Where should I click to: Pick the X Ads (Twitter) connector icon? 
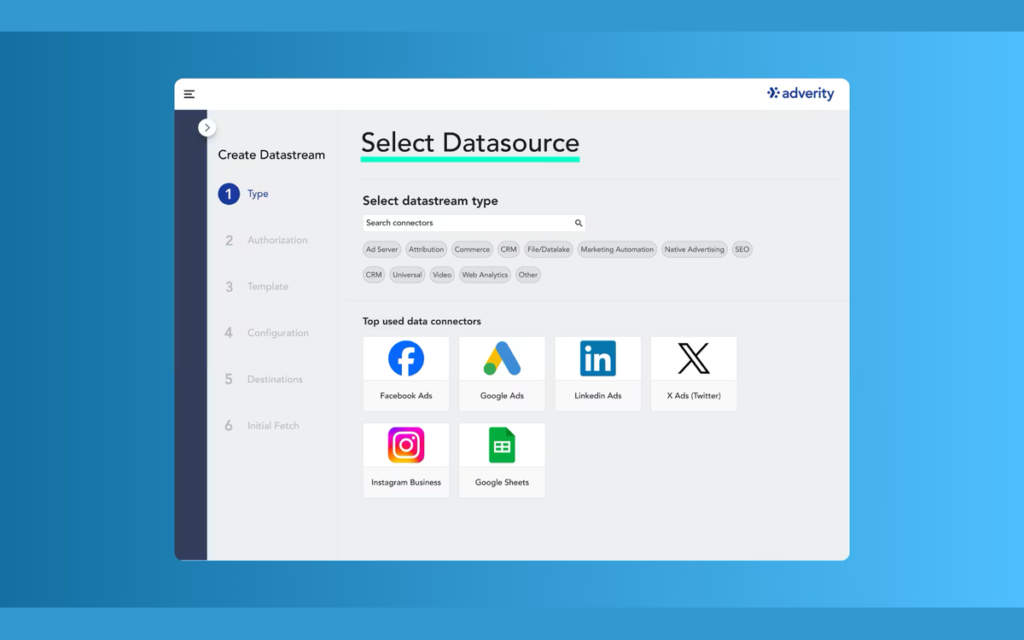click(694, 359)
